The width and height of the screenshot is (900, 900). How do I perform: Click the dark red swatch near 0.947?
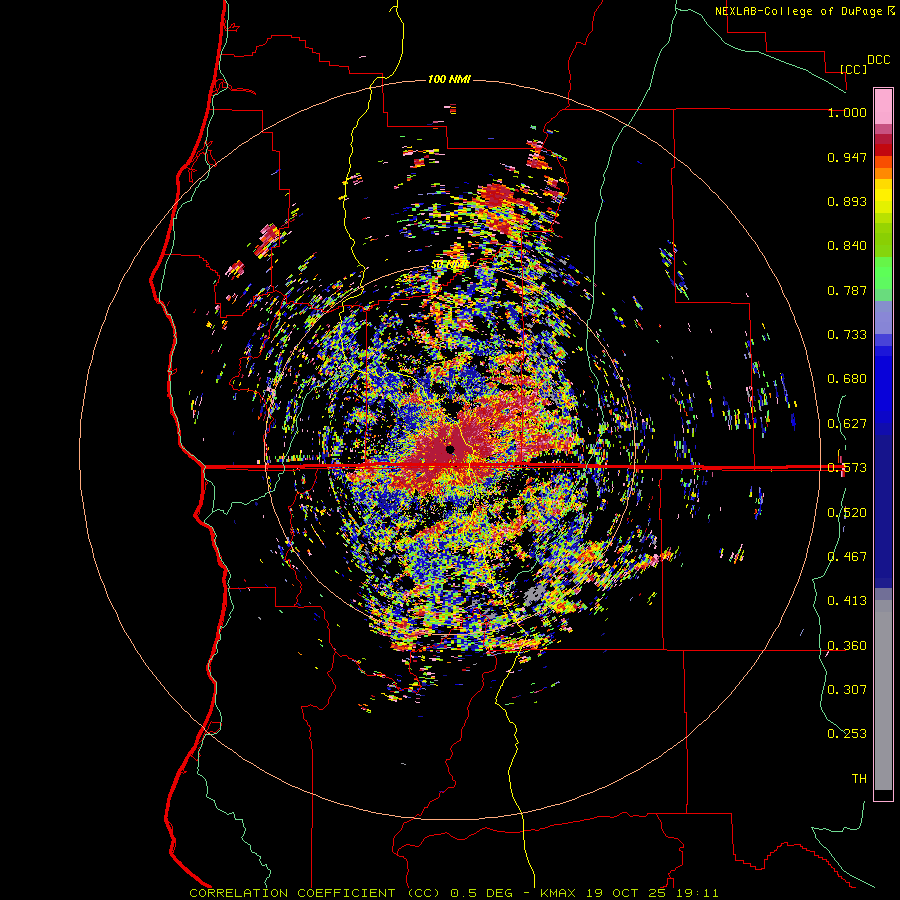pyautogui.click(x=883, y=150)
